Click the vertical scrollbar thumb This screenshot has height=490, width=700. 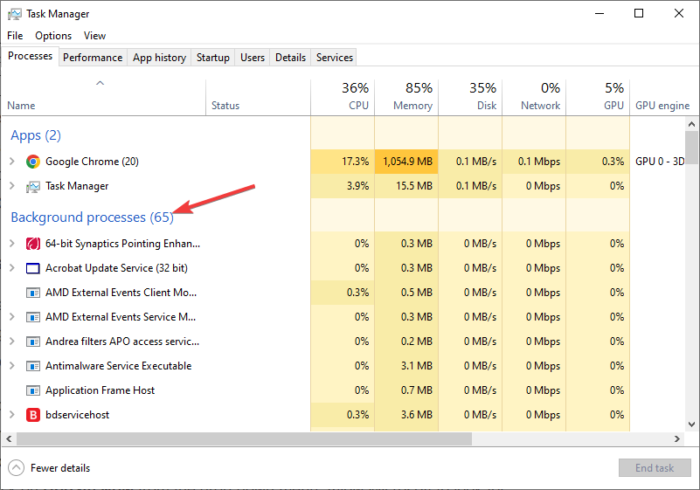click(691, 160)
